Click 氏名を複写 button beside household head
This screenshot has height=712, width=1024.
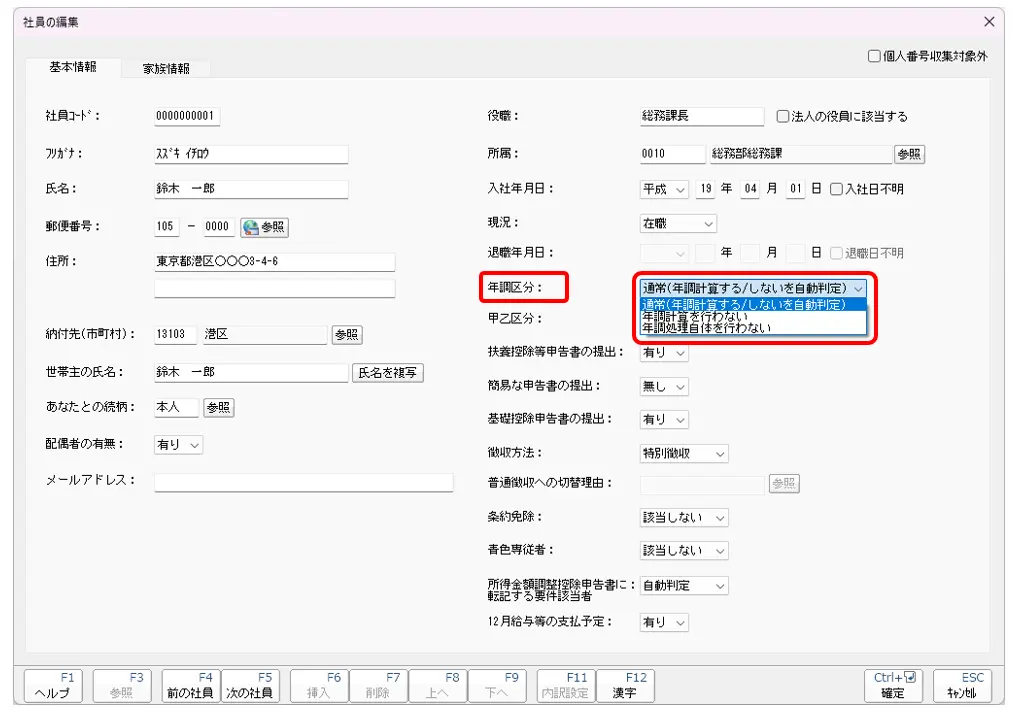click(x=388, y=373)
